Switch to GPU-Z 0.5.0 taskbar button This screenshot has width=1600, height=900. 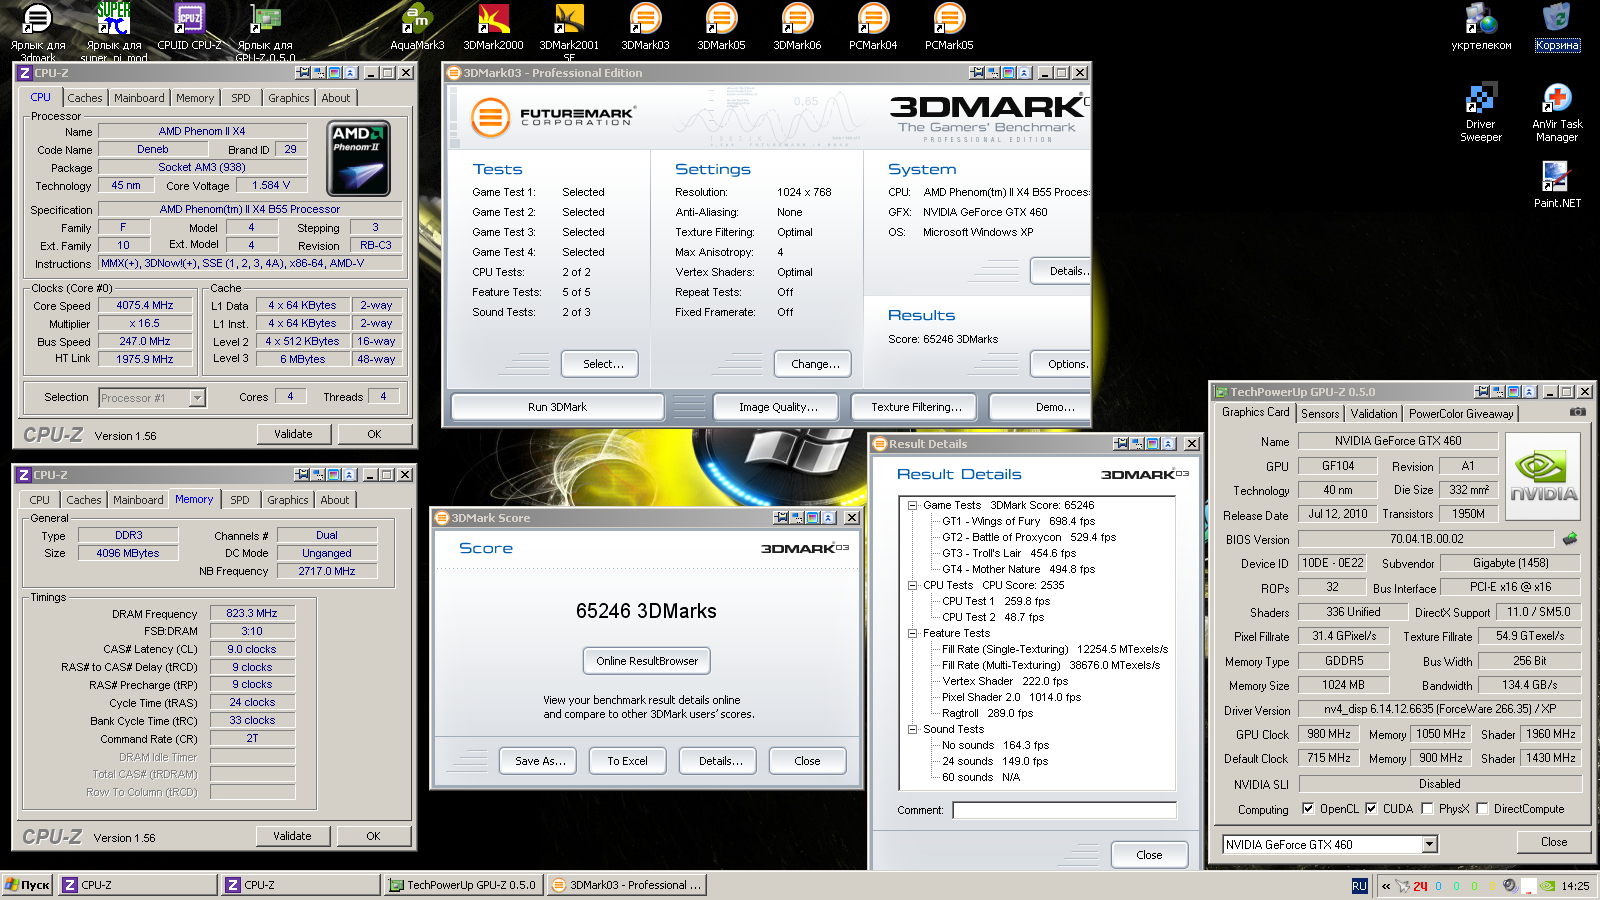463,885
